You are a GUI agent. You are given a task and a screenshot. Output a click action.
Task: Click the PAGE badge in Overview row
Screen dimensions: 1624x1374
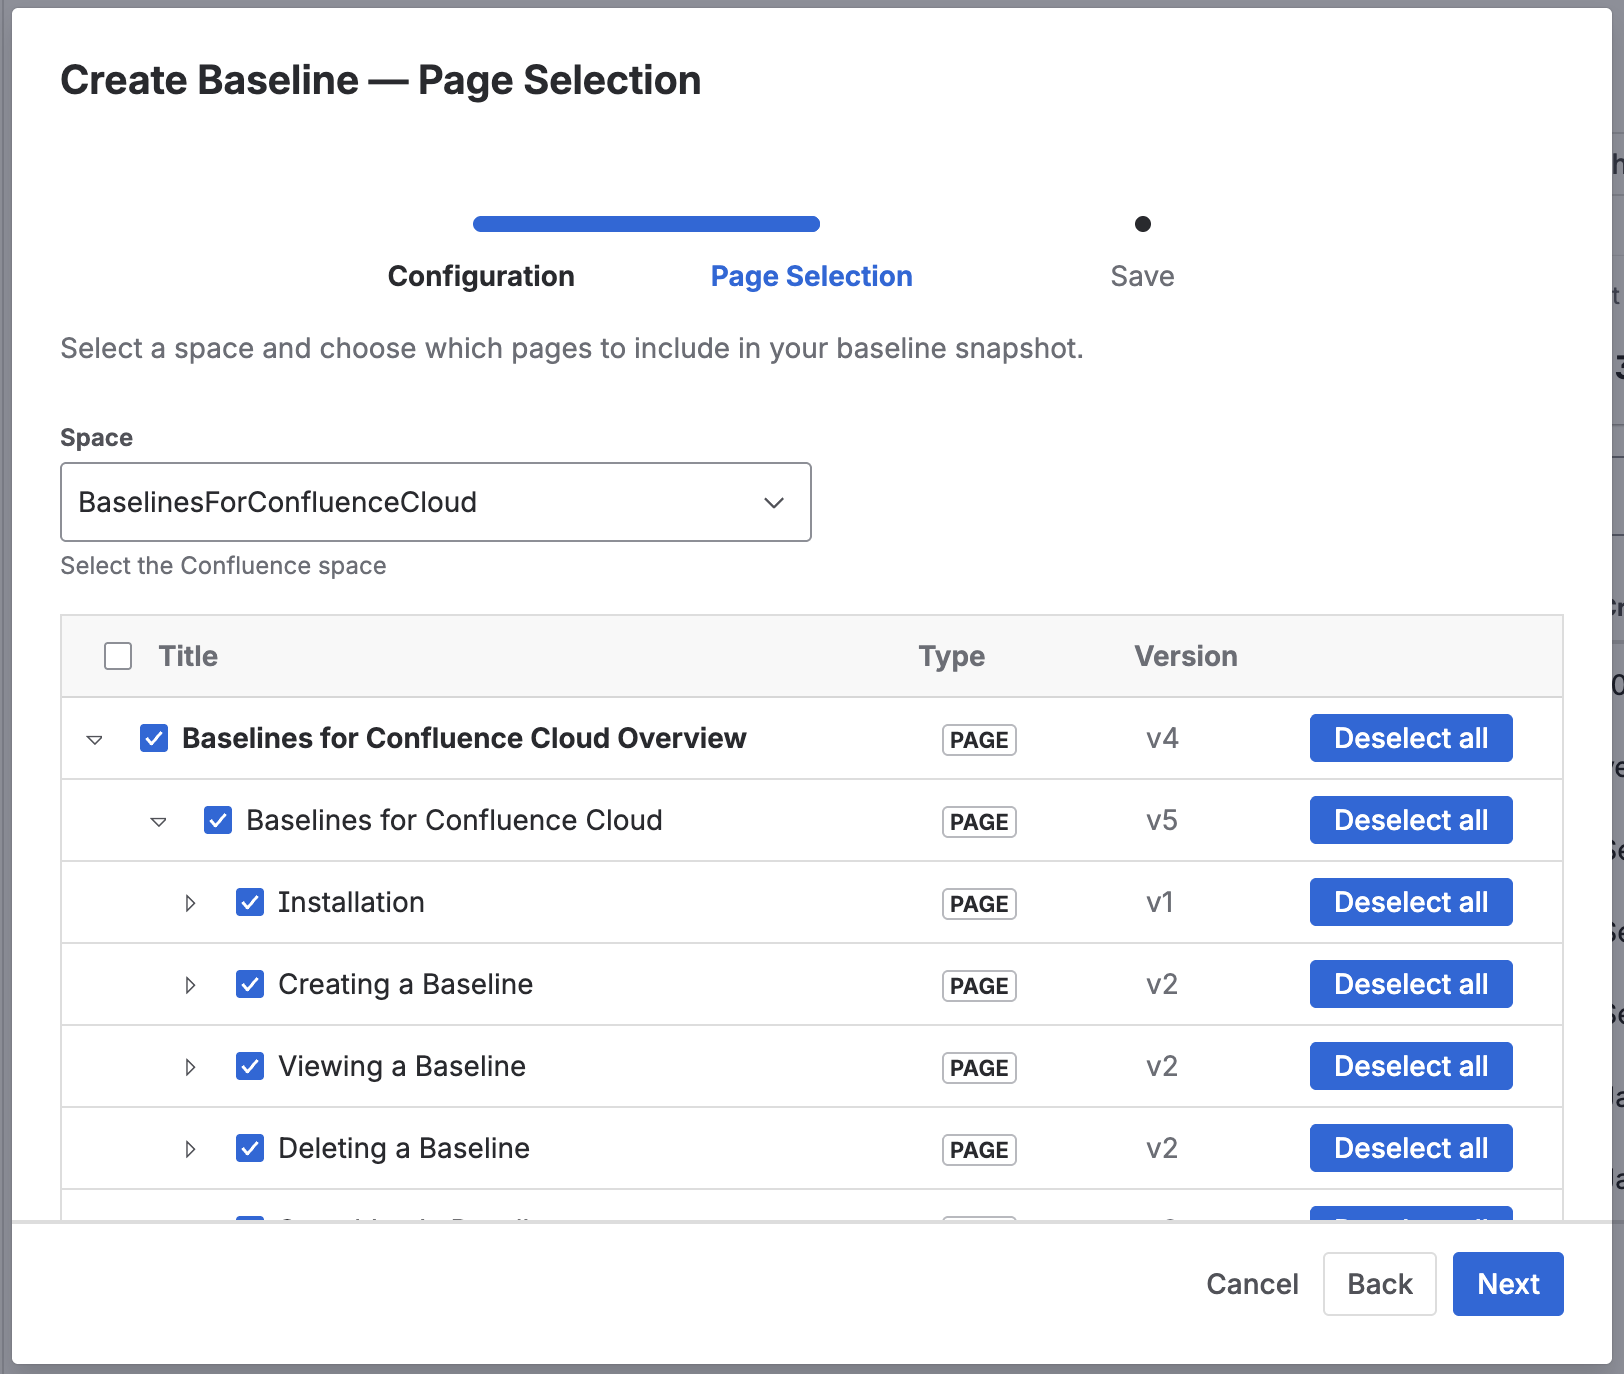(979, 740)
